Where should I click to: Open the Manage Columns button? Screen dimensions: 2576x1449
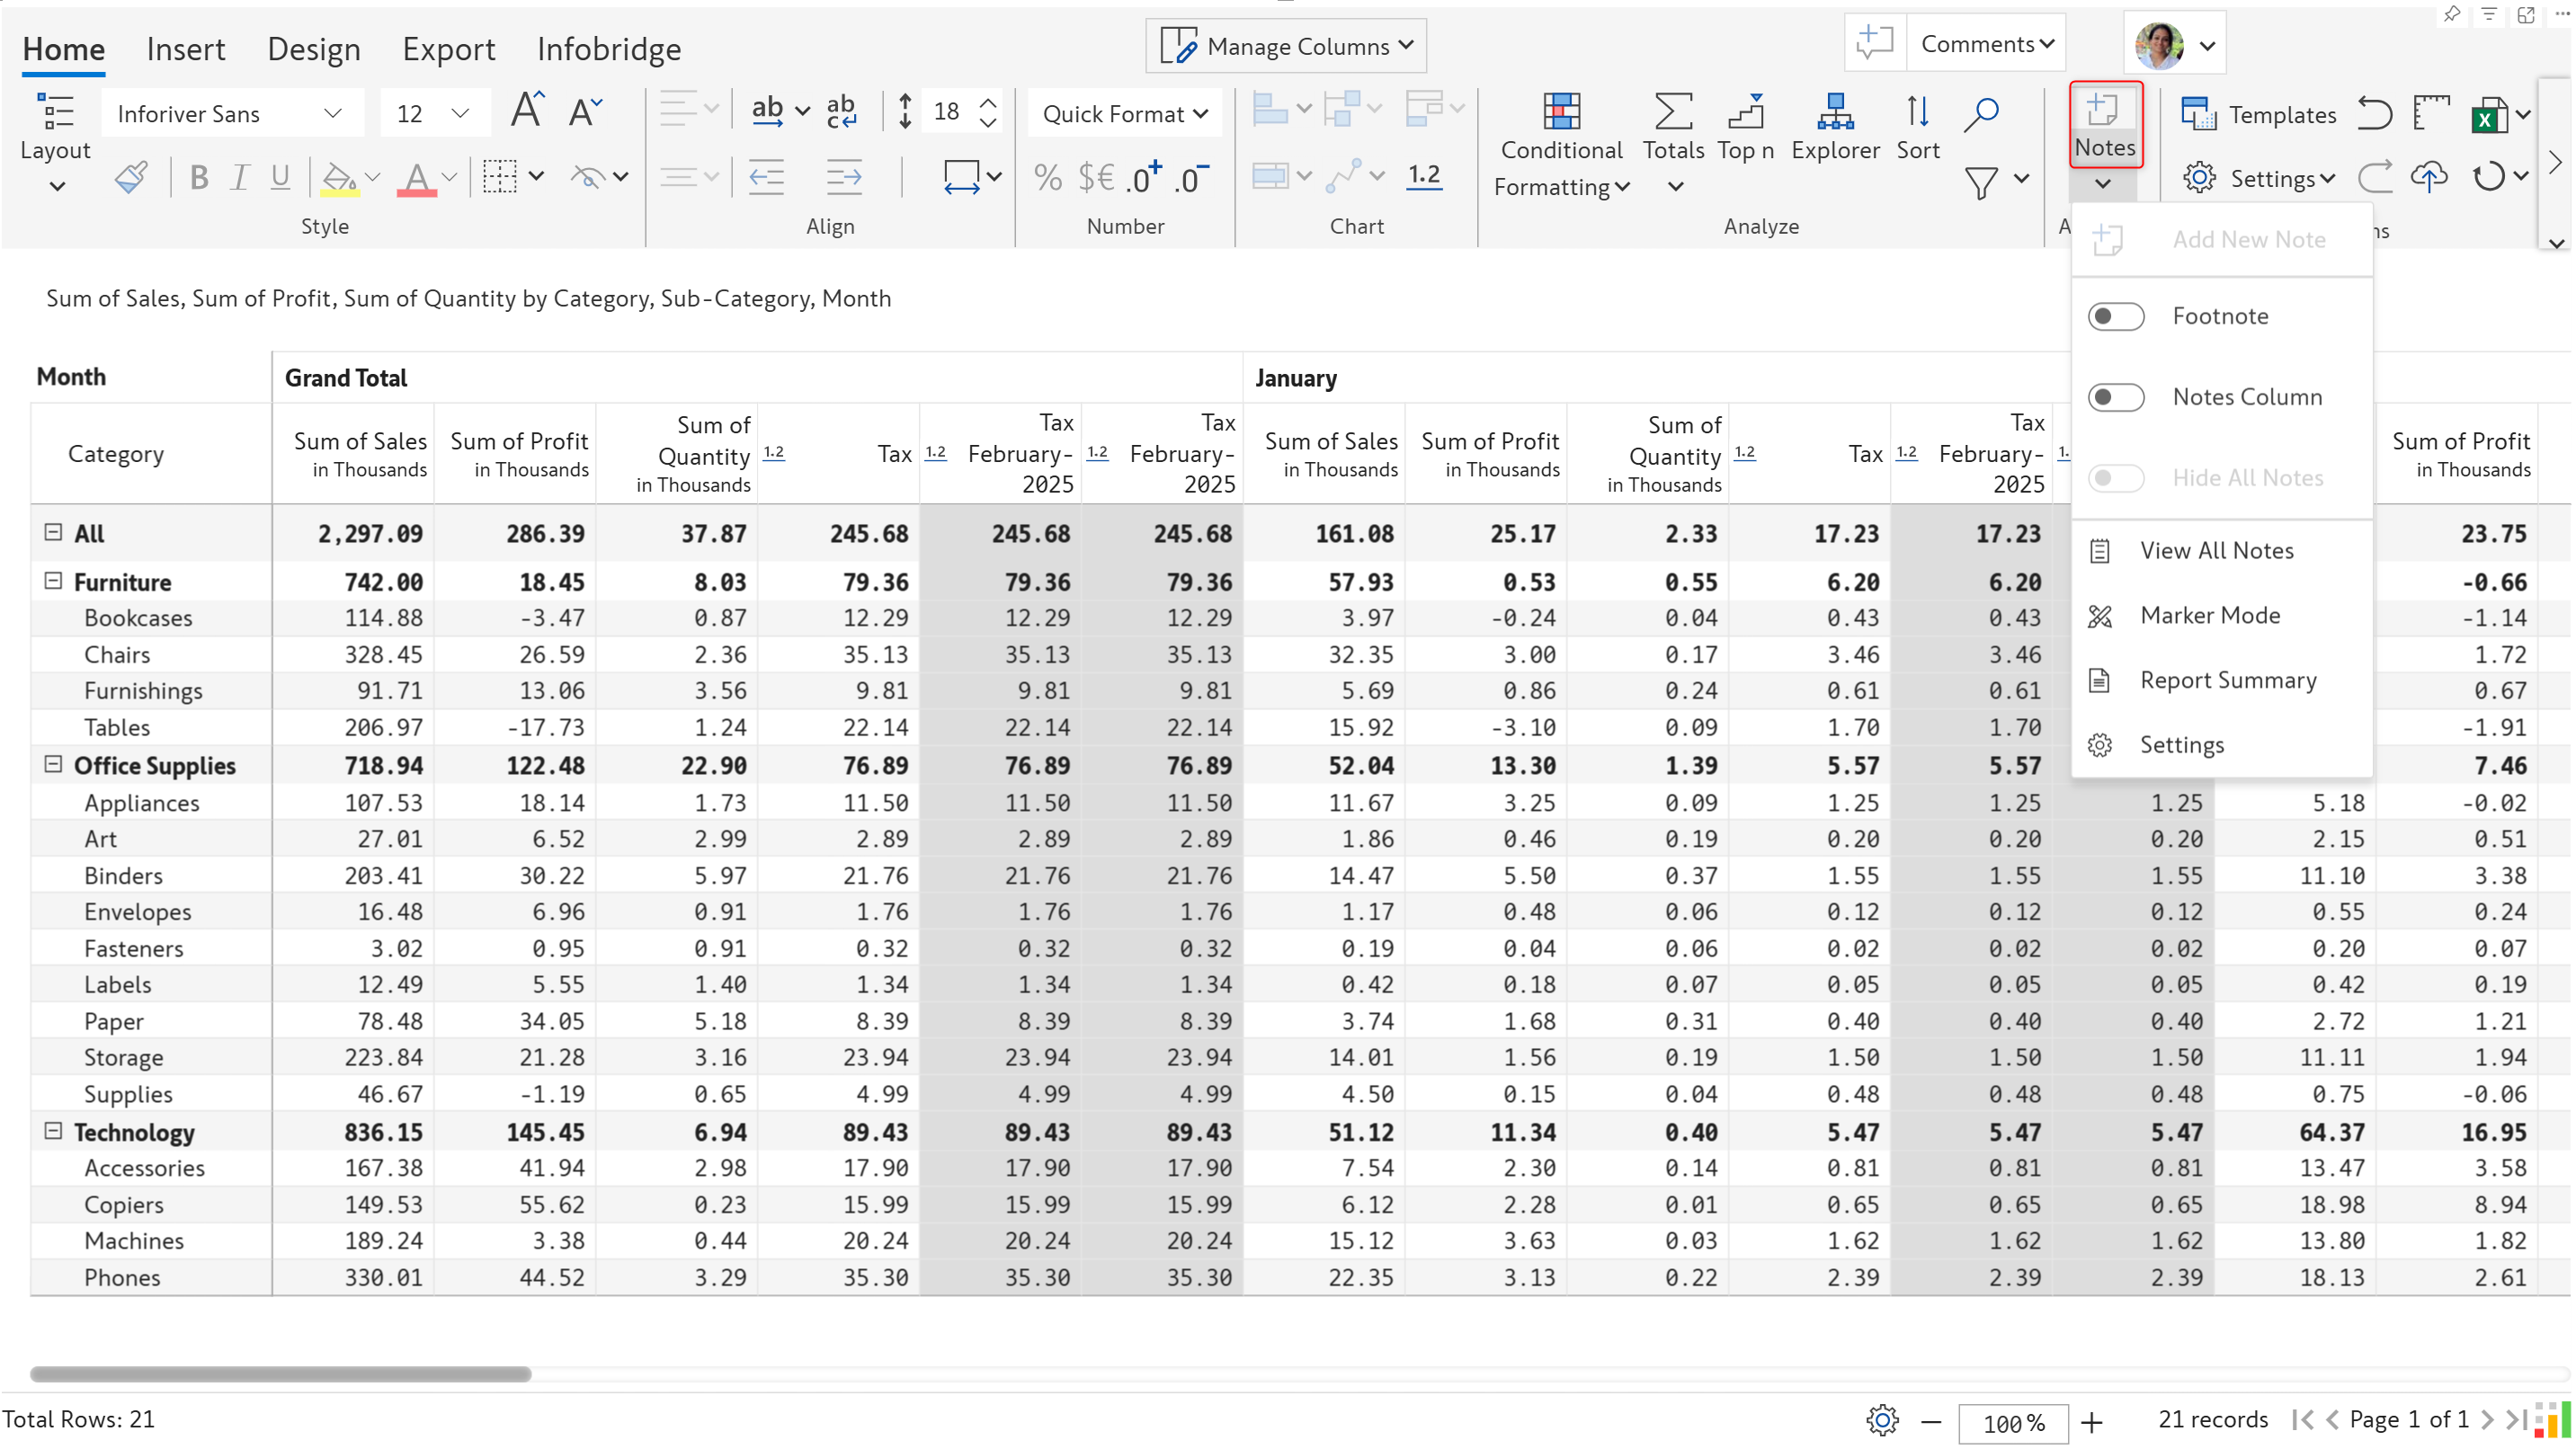(x=1285, y=46)
